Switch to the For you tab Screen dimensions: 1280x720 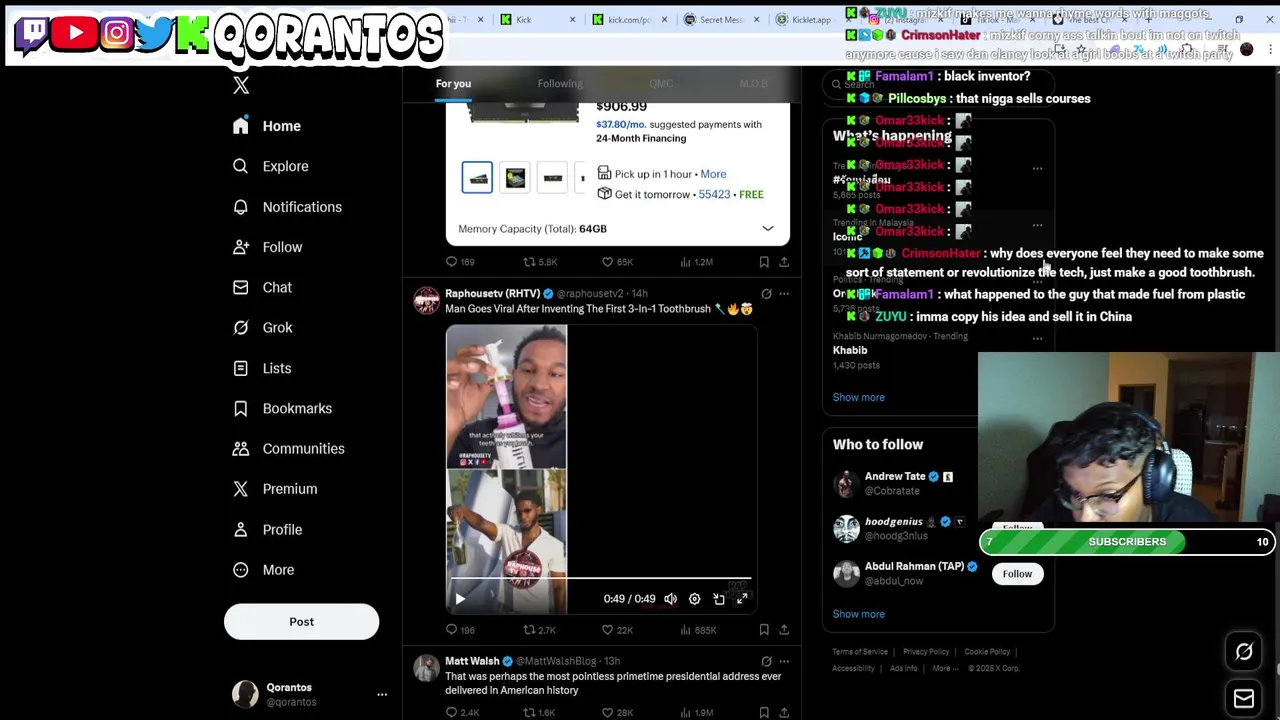click(x=453, y=83)
